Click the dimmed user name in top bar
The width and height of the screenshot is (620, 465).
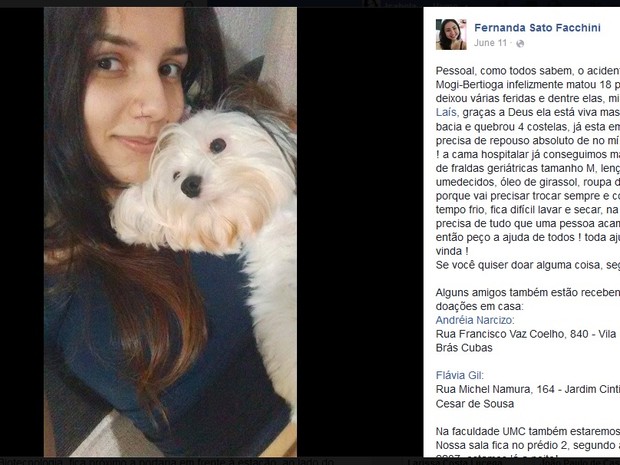click(x=399, y=4)
